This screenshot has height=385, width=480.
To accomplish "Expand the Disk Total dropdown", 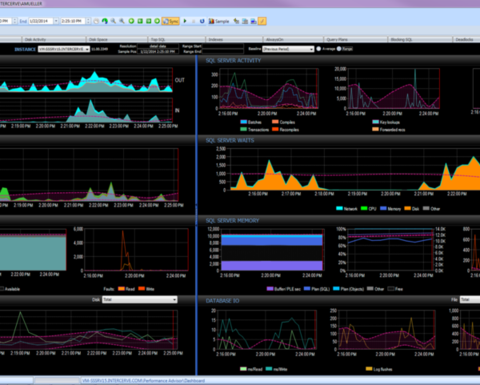I will pyautogui.click(x=140, y=299).
